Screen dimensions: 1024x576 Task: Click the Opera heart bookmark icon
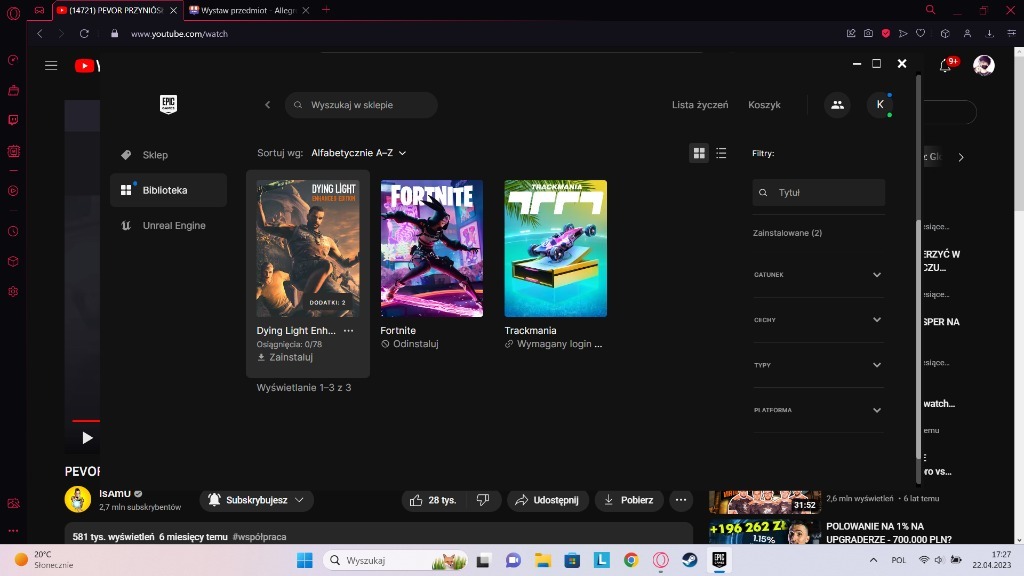tap(920, 33)
